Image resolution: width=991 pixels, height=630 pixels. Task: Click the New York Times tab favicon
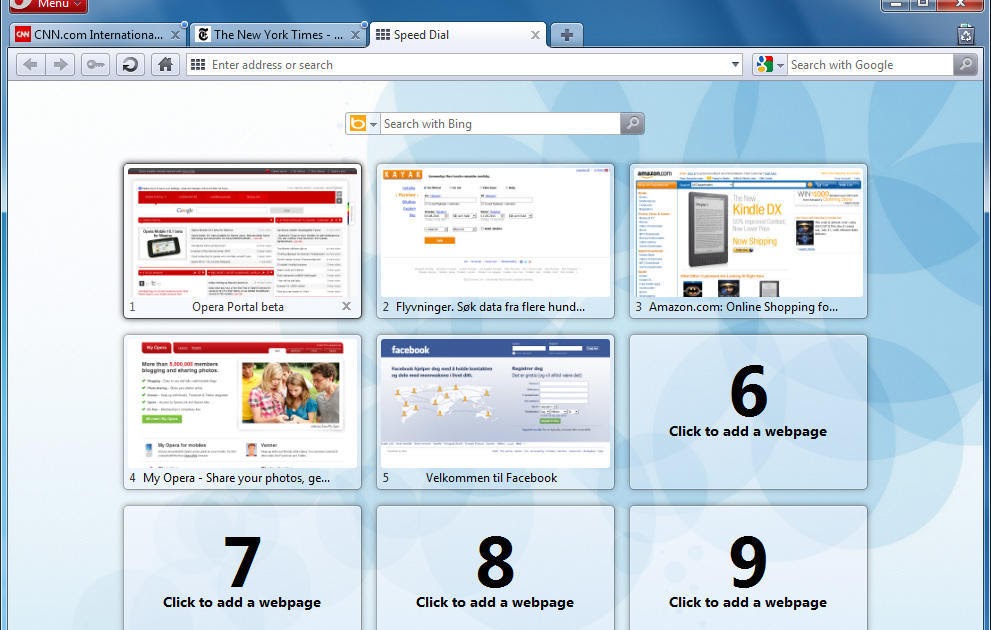(x=203, y=35)
